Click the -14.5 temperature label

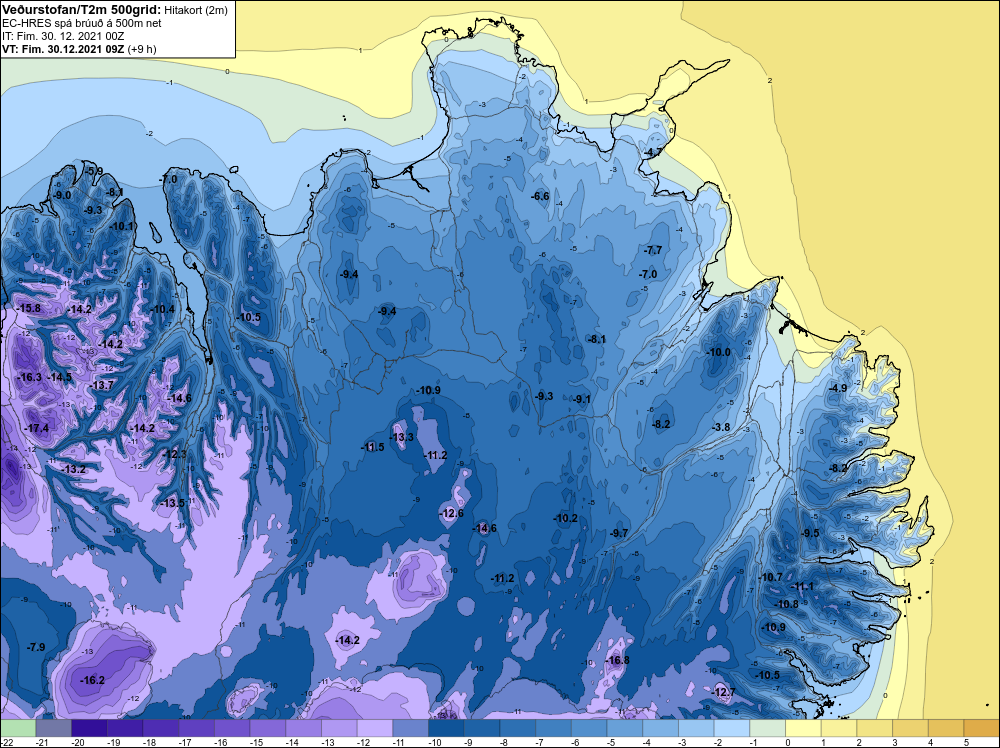pos(60,377)
